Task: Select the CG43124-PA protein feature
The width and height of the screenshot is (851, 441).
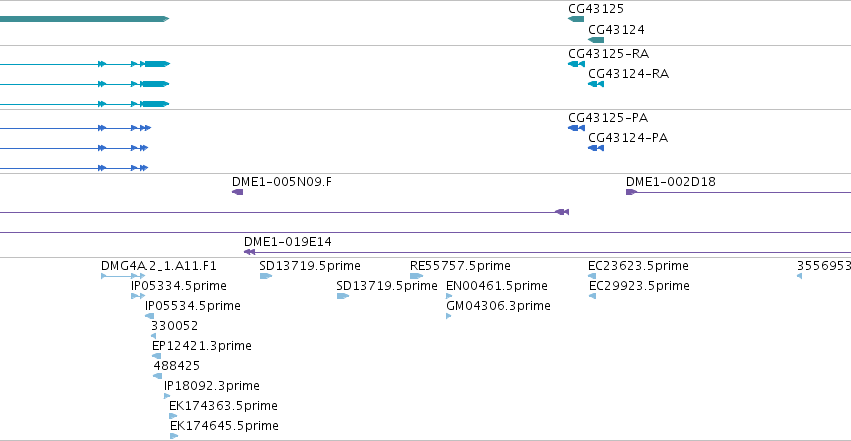Action: pos(596,148)
